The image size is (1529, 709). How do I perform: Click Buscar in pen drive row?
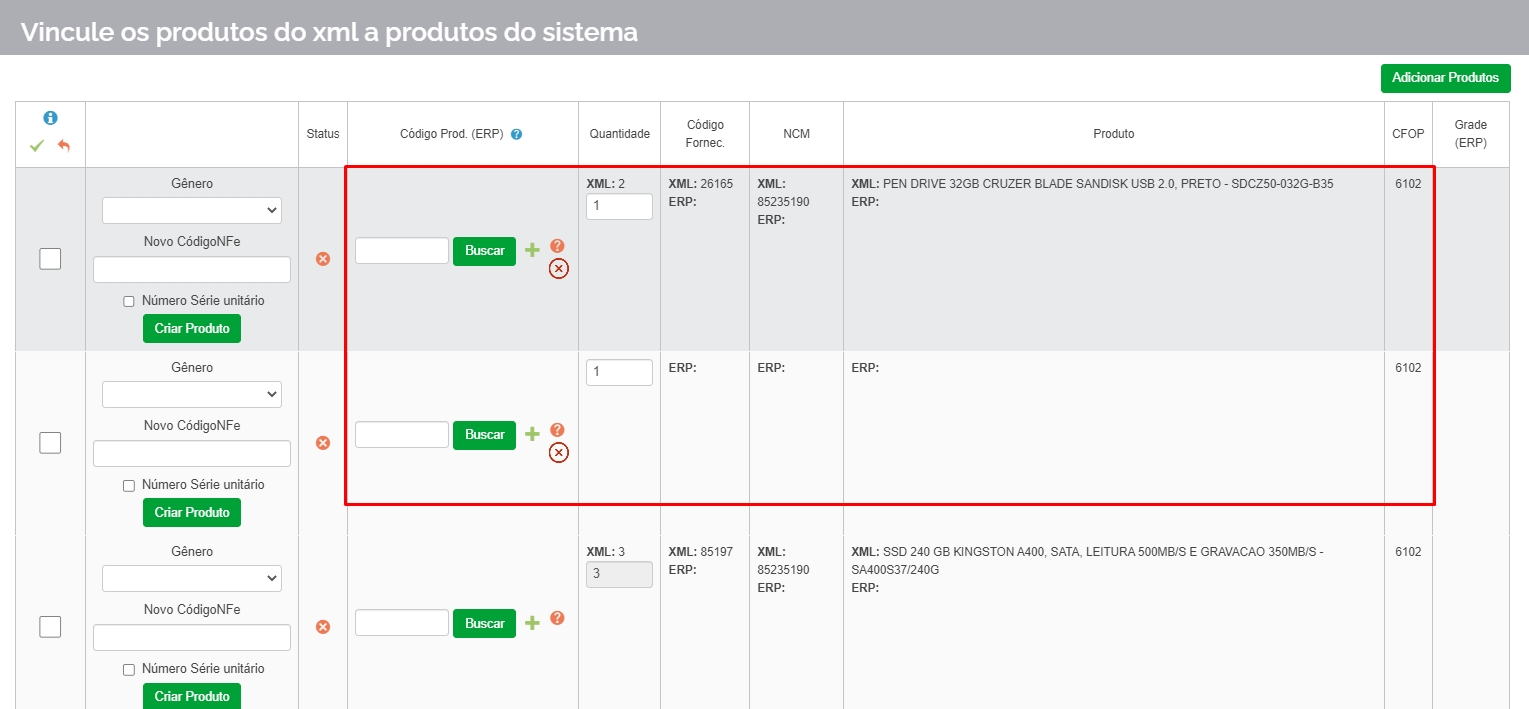pos(484,251)
